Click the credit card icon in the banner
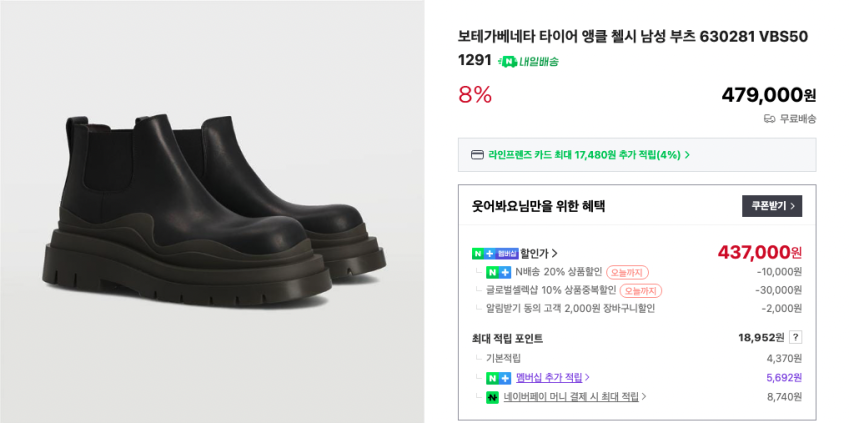 477,155
